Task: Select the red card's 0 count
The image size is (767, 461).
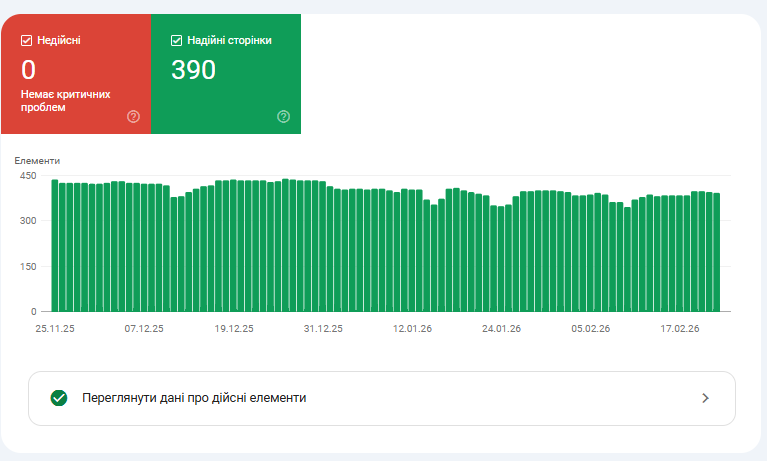Action: (28, 70)
